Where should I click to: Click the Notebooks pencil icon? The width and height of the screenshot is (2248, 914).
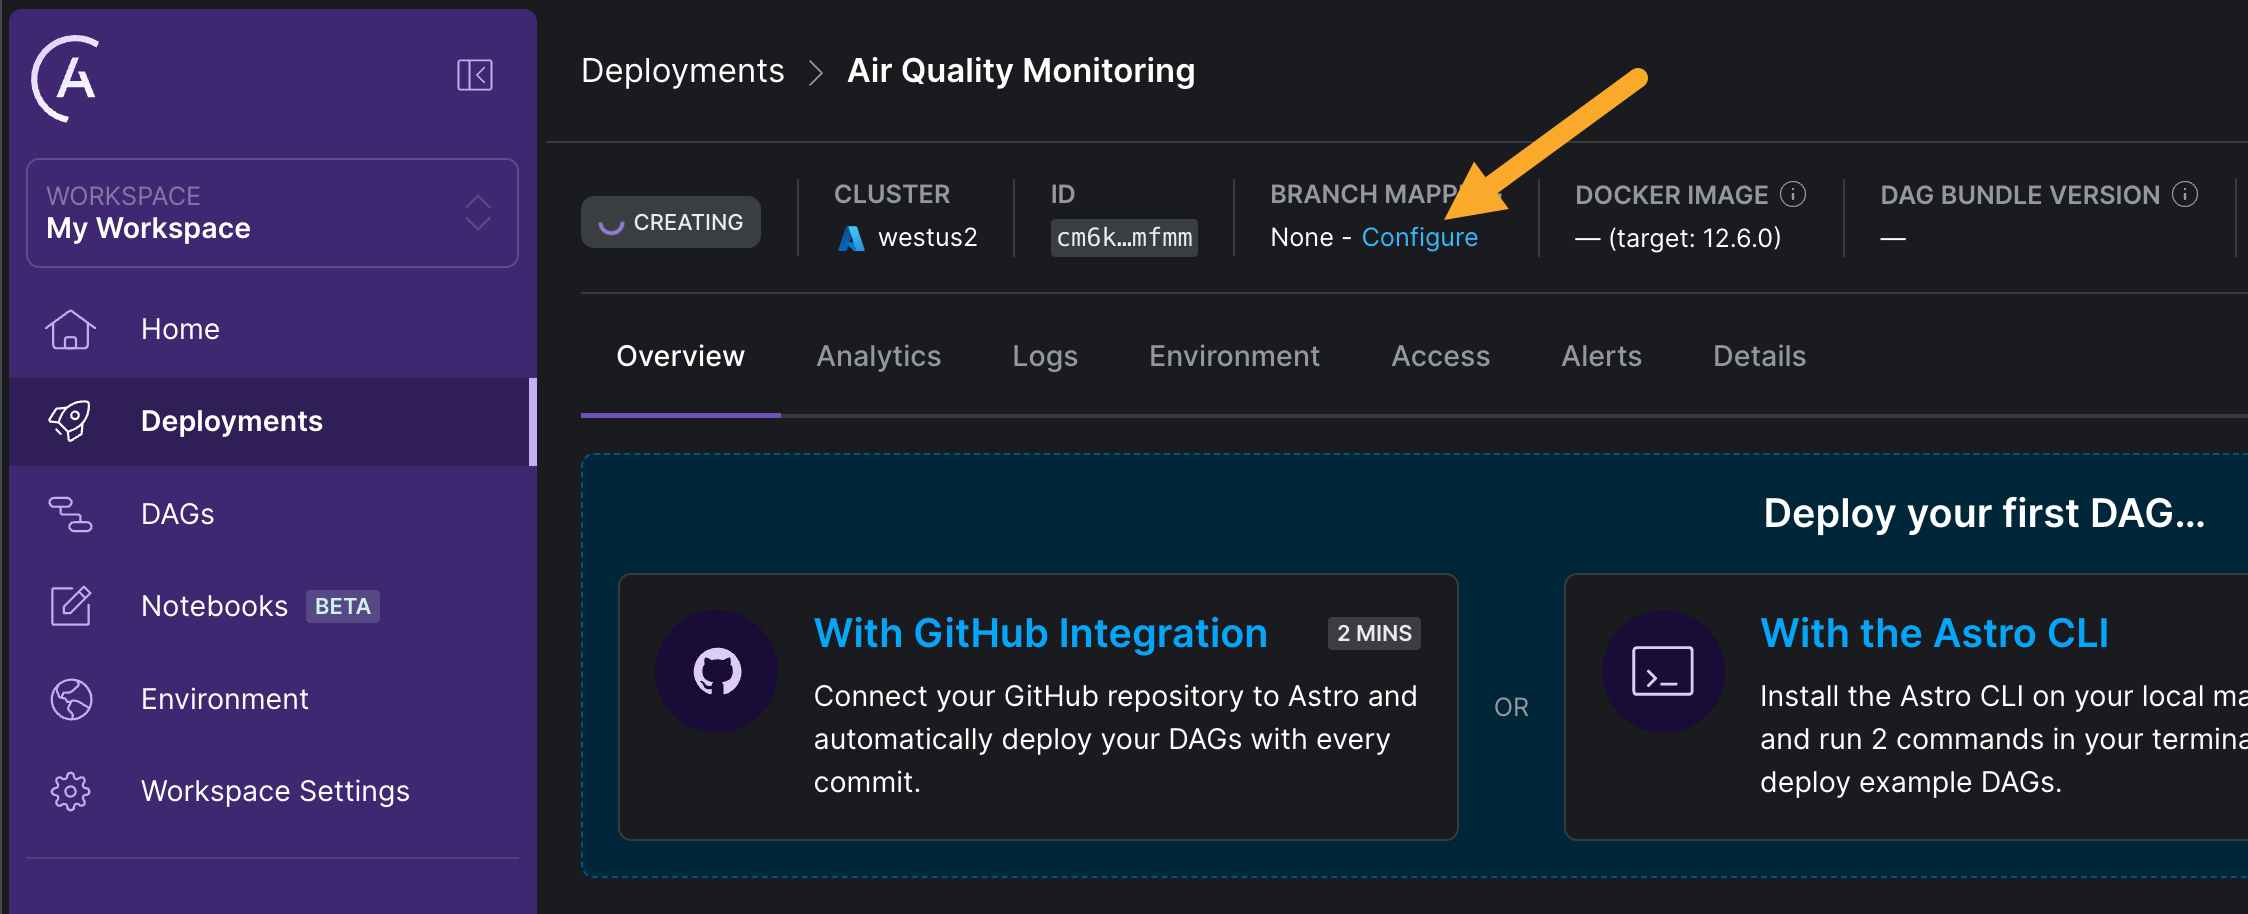coord(70,606)
